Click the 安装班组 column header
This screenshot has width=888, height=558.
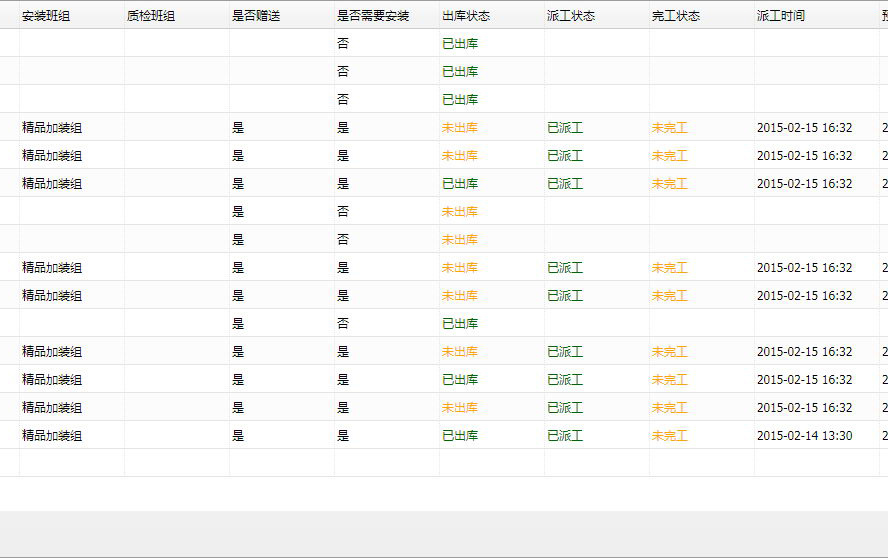pos(46,16)
